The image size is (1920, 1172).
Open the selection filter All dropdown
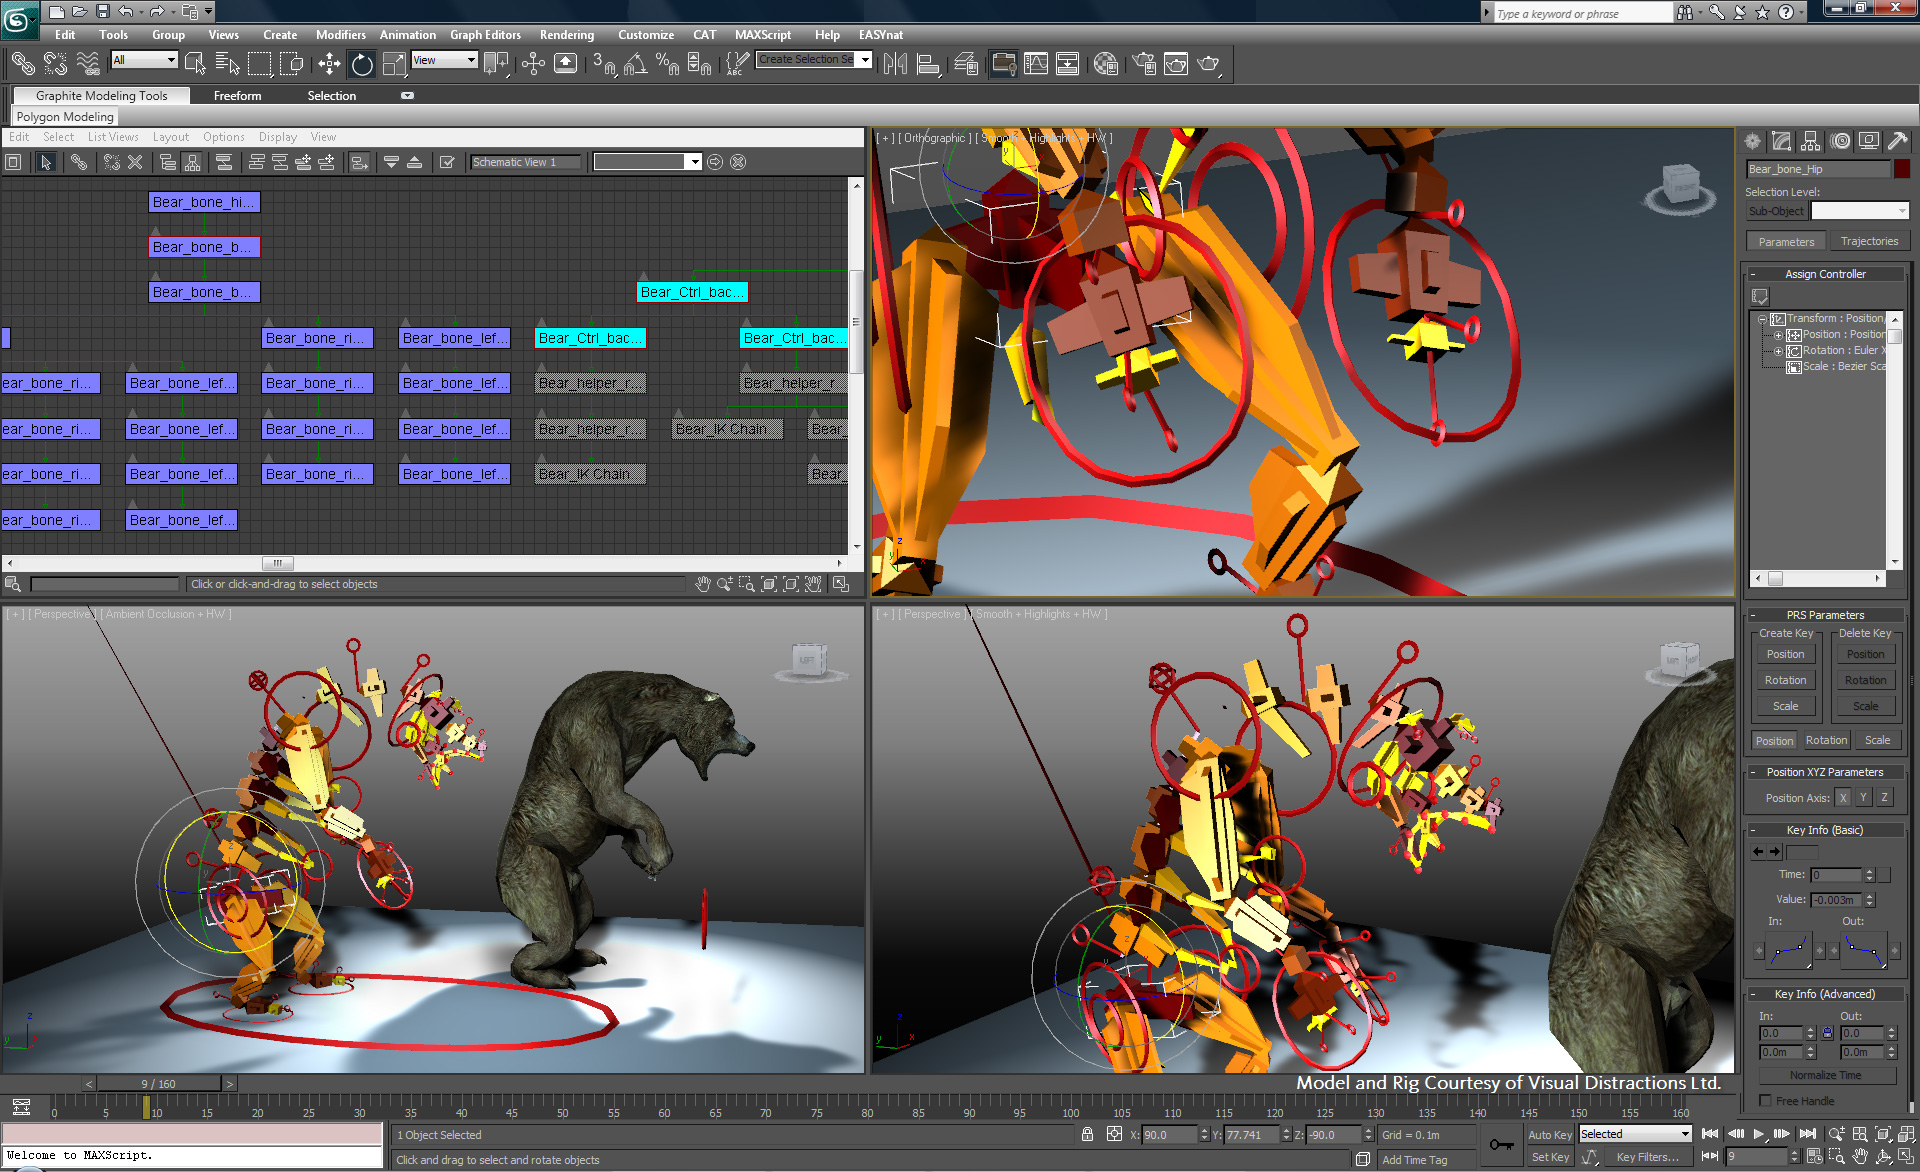click(x=144, y=60)
